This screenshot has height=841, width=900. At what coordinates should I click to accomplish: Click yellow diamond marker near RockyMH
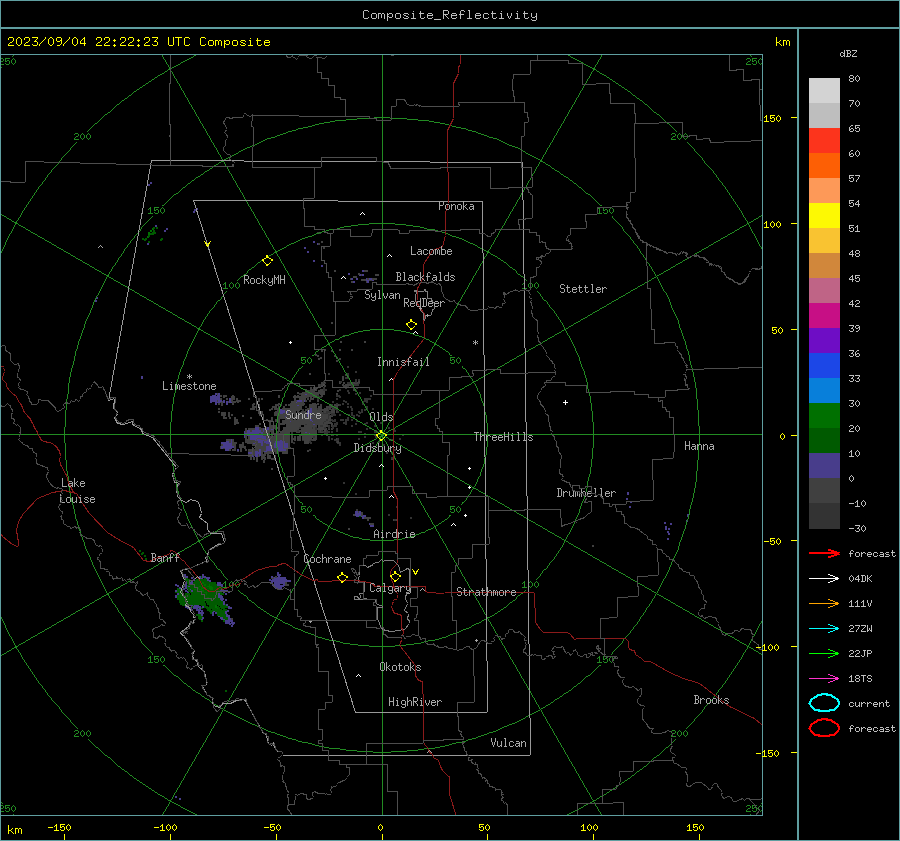point(267,261)
